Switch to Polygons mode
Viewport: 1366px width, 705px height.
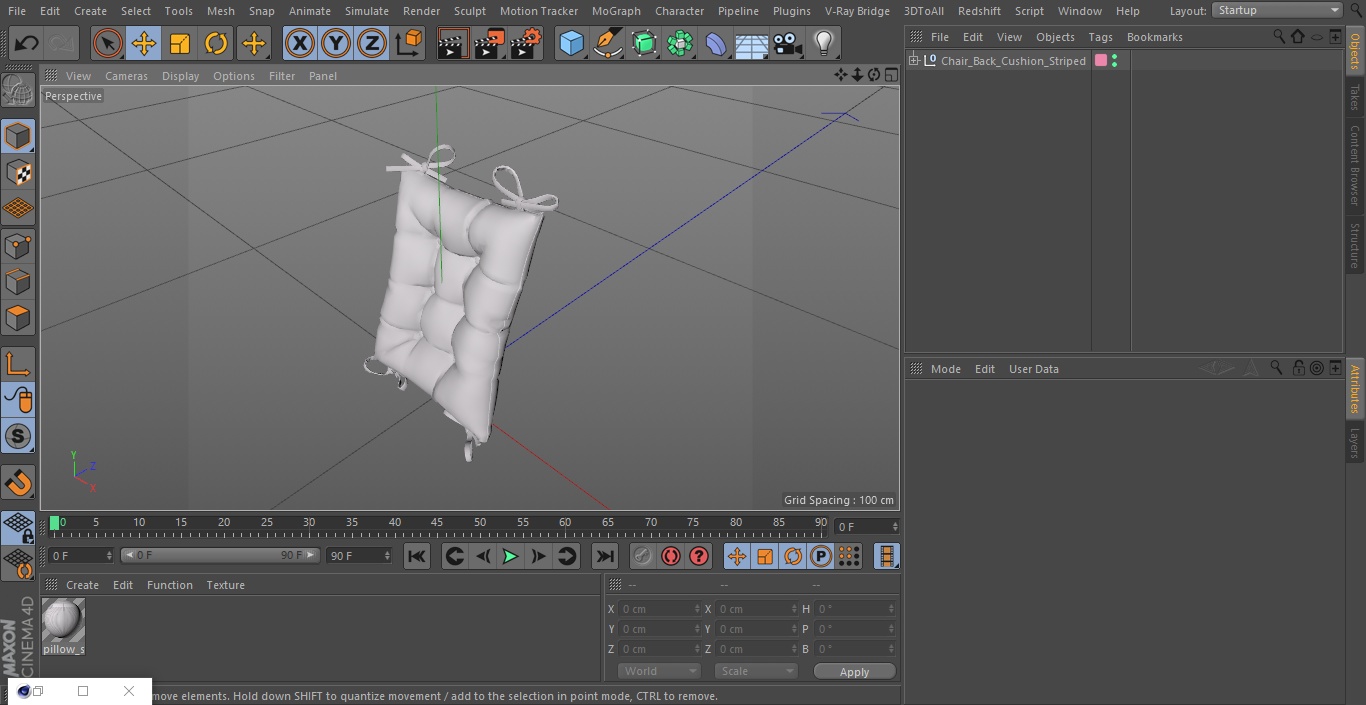tap(18, 318)
